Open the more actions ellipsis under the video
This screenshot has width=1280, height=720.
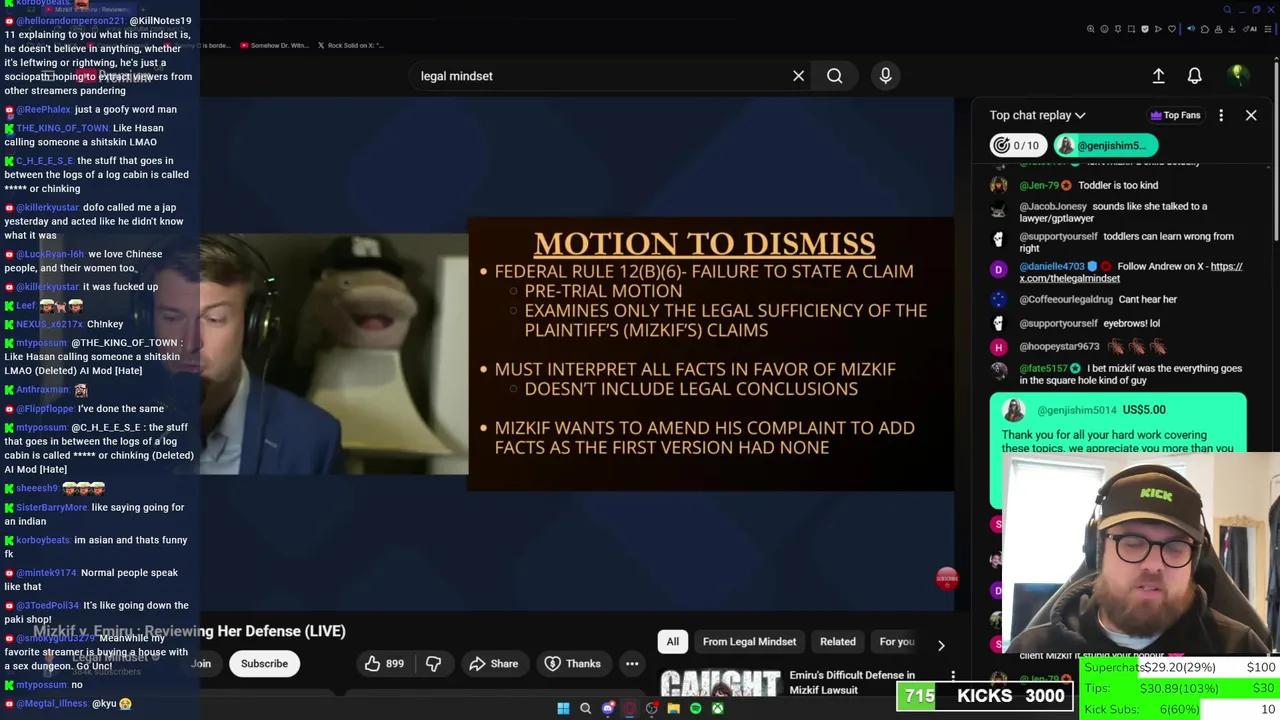[632, 664]
